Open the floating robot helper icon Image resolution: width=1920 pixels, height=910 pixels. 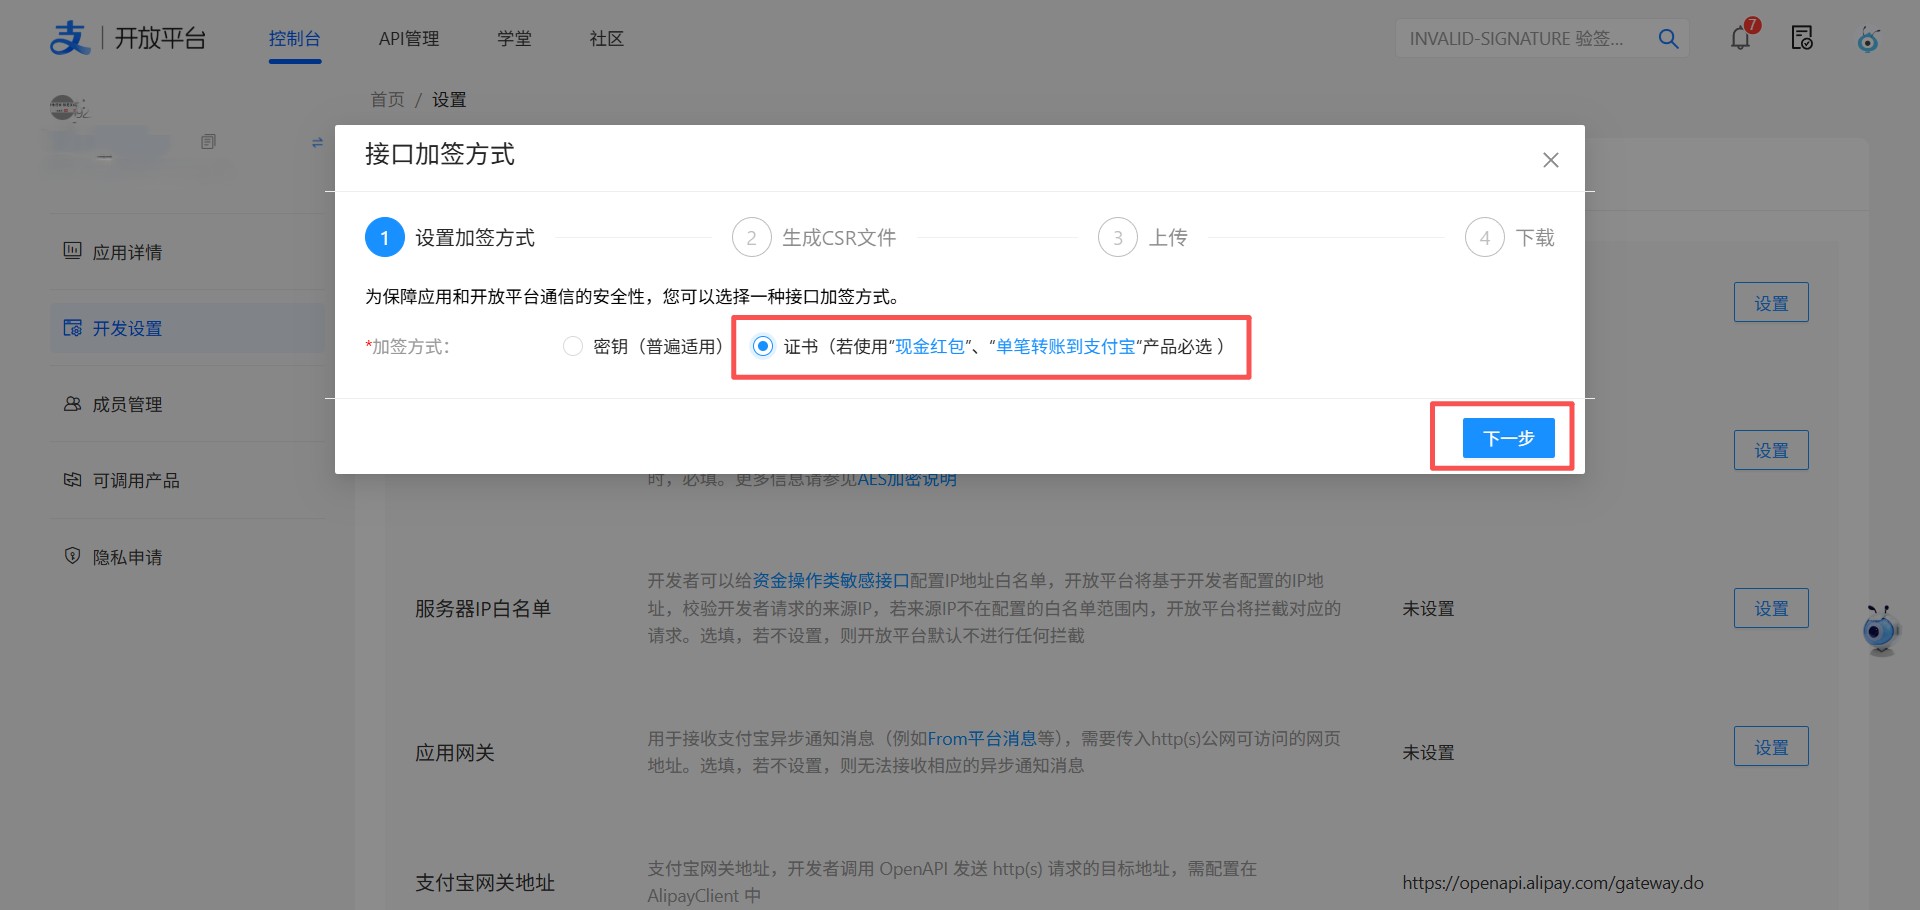point(1881,631)
